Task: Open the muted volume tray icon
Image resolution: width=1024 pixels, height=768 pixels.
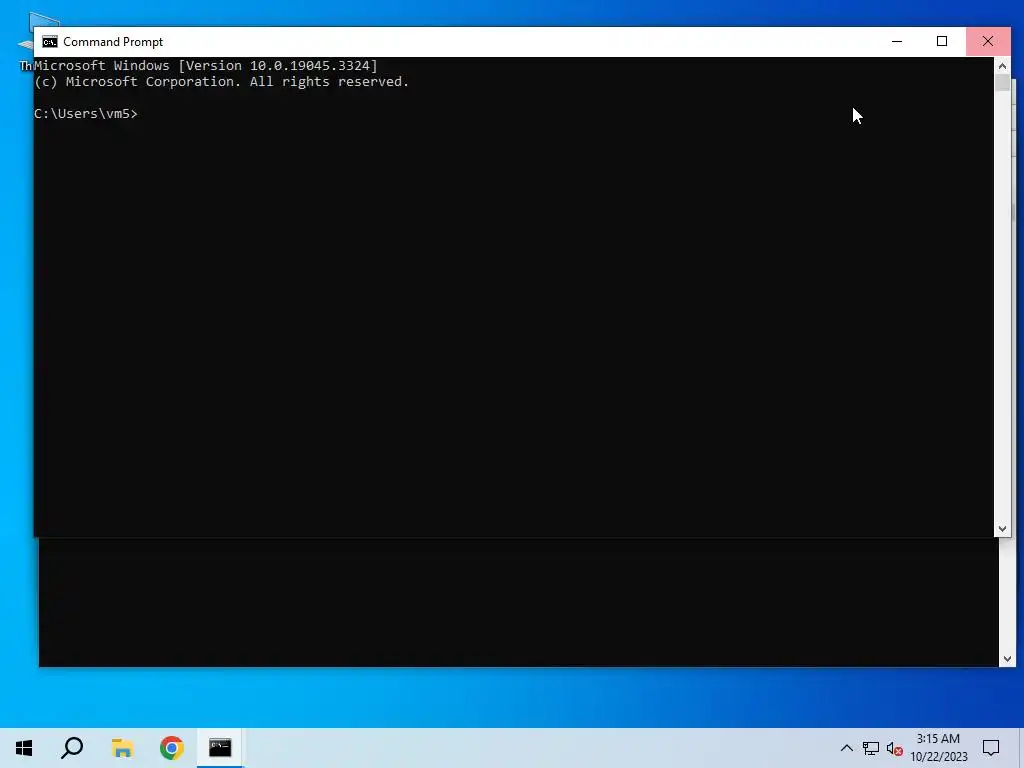Action: (895, 748)
